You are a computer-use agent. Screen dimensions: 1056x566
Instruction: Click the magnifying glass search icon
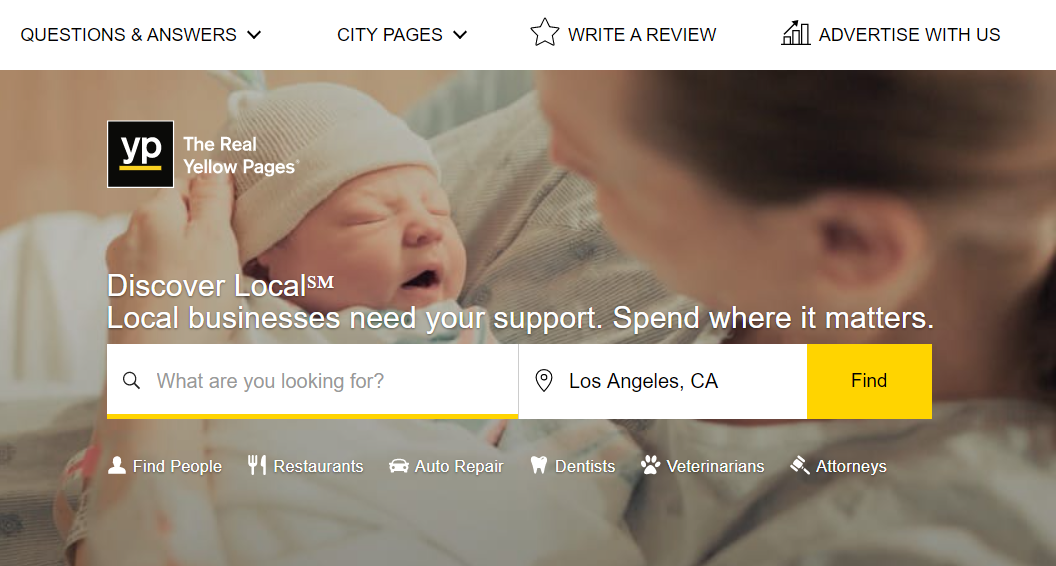pos(131,381)
